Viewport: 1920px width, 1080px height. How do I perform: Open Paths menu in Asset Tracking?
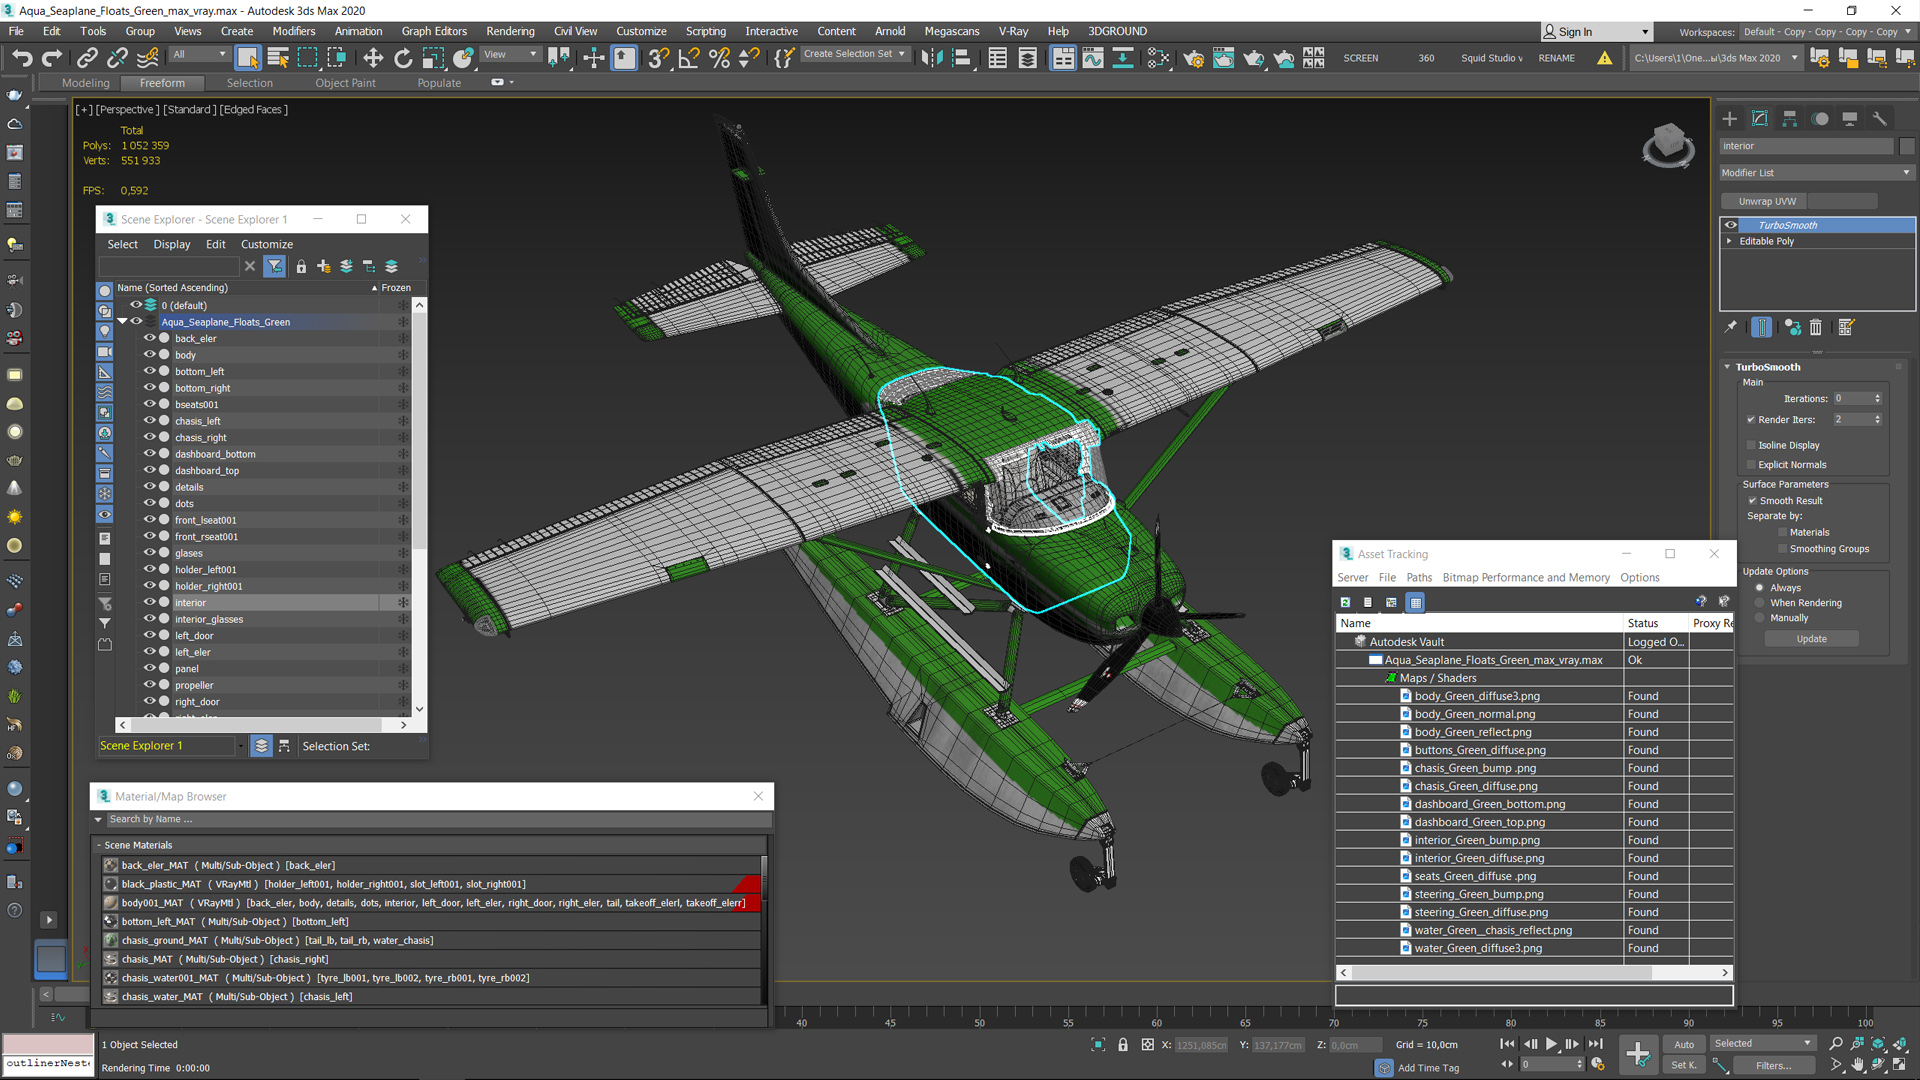point(1419,578)
